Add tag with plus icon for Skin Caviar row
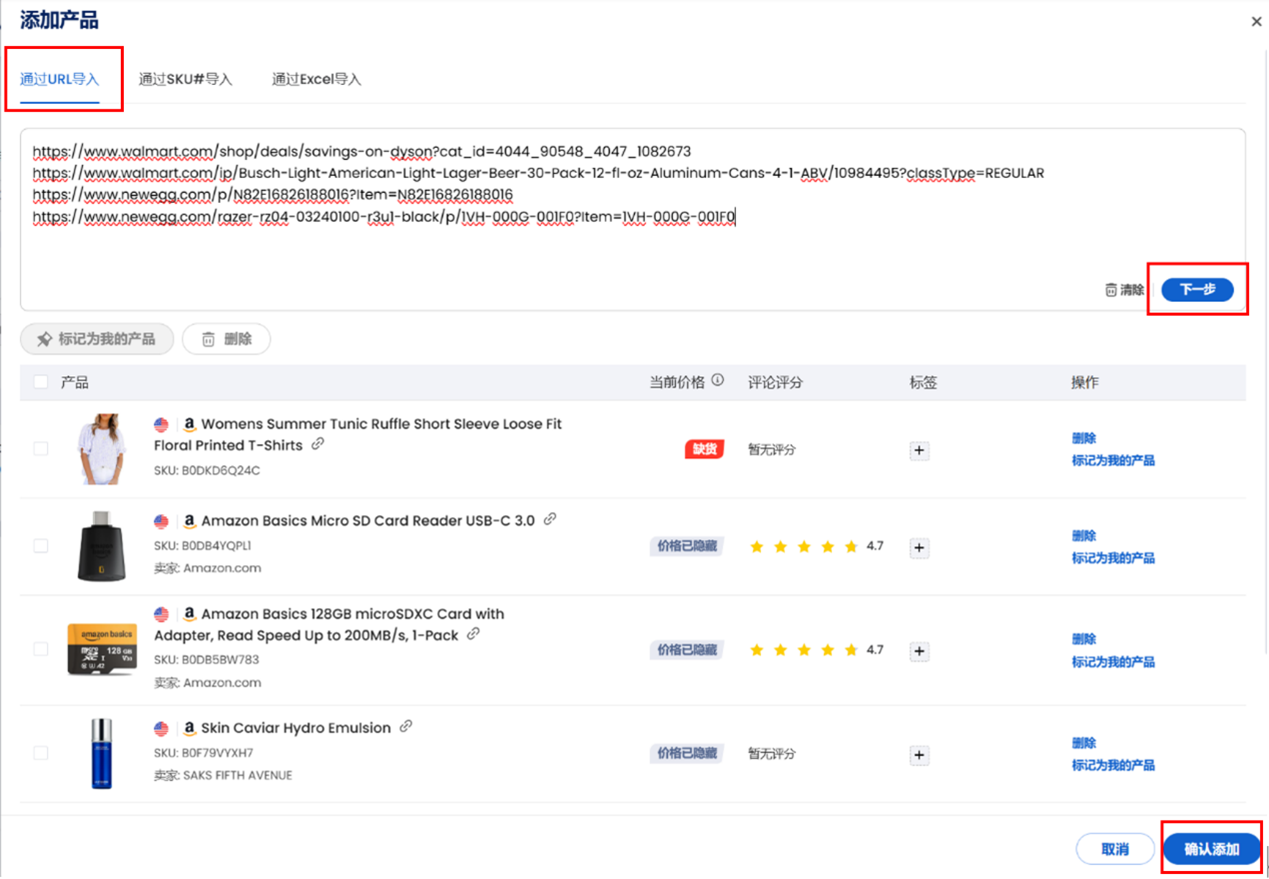1269x879 pixels. (920, 755)
